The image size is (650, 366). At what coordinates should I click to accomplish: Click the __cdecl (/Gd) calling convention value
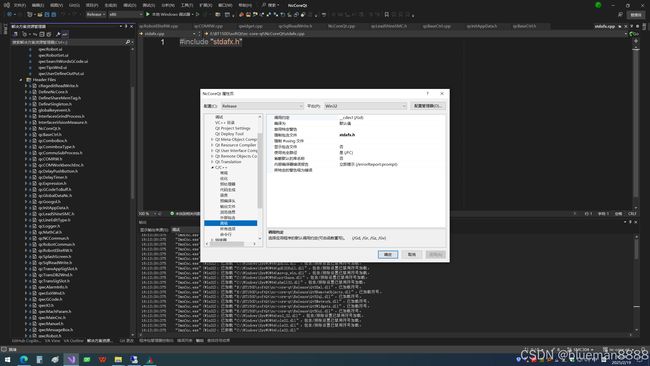[351, 118]
